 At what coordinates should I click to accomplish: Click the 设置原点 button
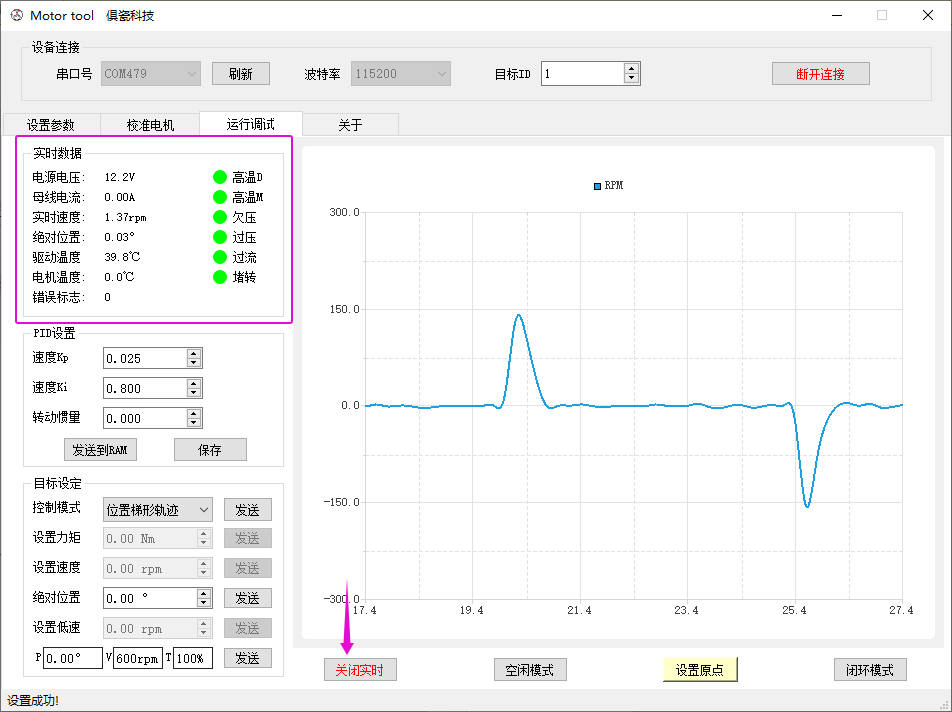click(x=700, y=670)
